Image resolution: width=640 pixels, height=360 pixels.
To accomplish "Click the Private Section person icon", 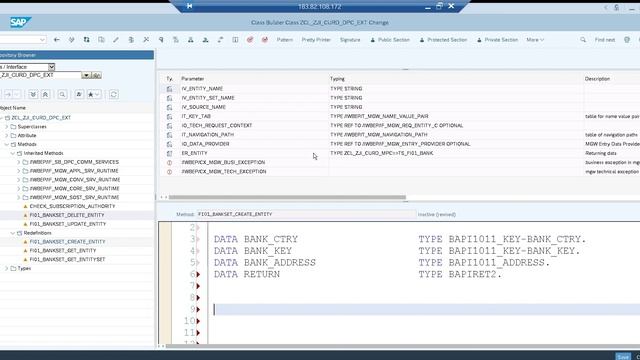I will click(x=479, y=40).
